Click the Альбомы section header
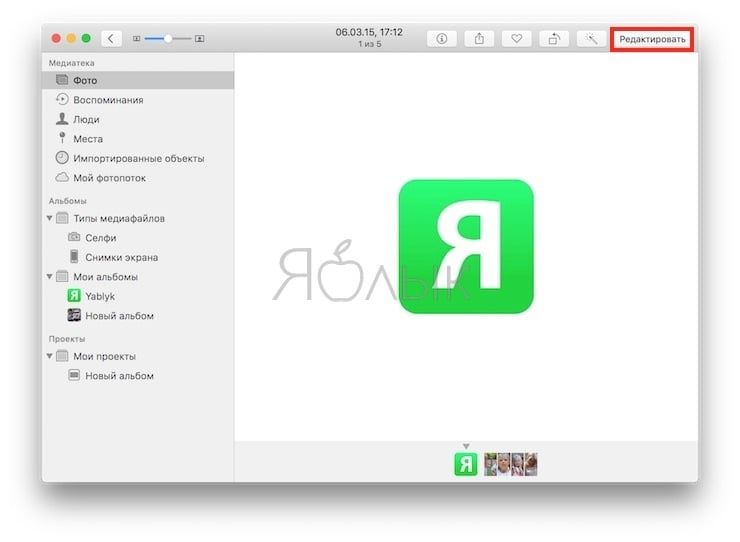 67,201
